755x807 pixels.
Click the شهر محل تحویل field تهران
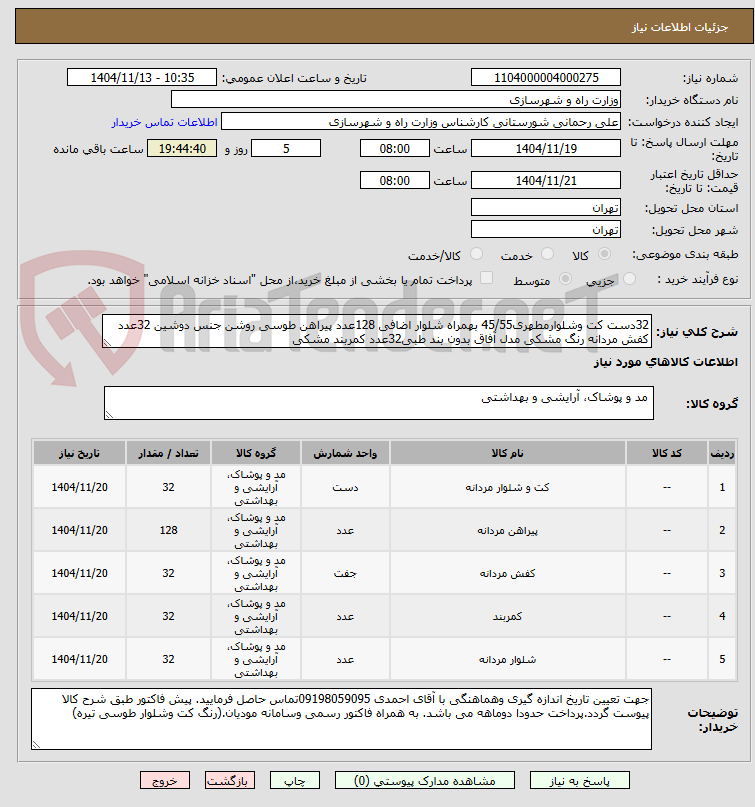pos(546,229)
